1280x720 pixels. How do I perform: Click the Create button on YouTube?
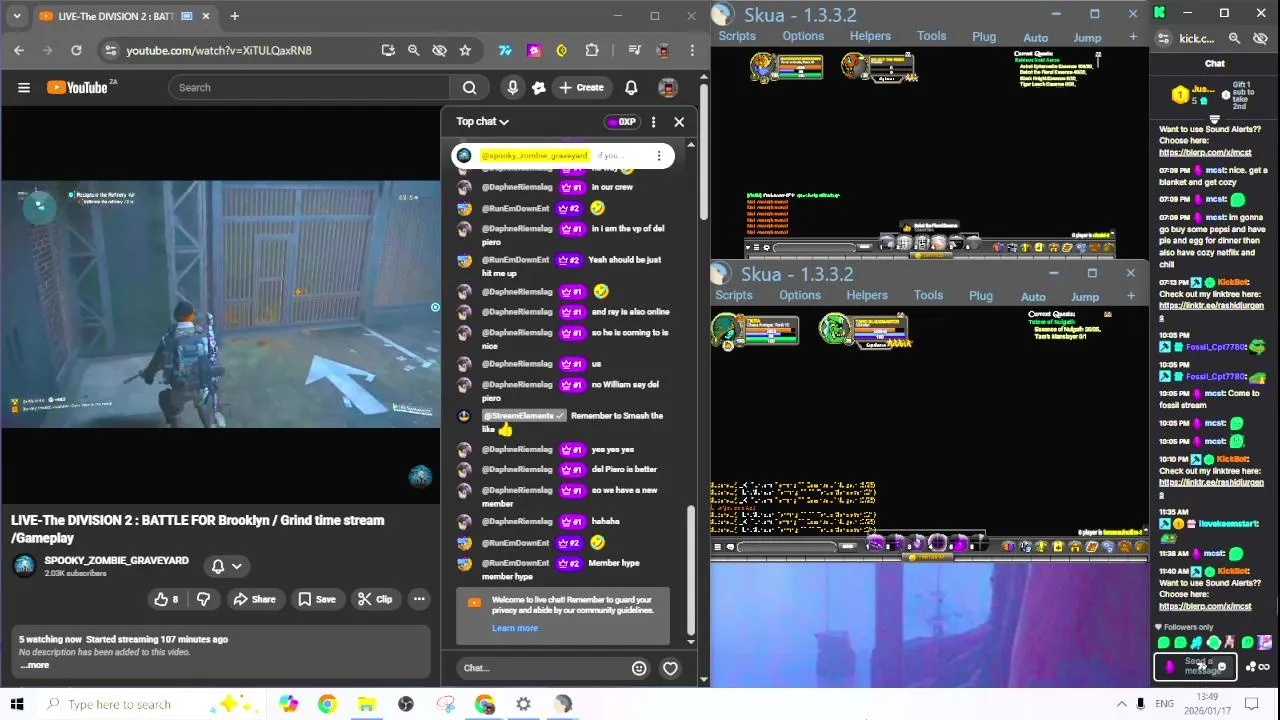coord(581,88)
